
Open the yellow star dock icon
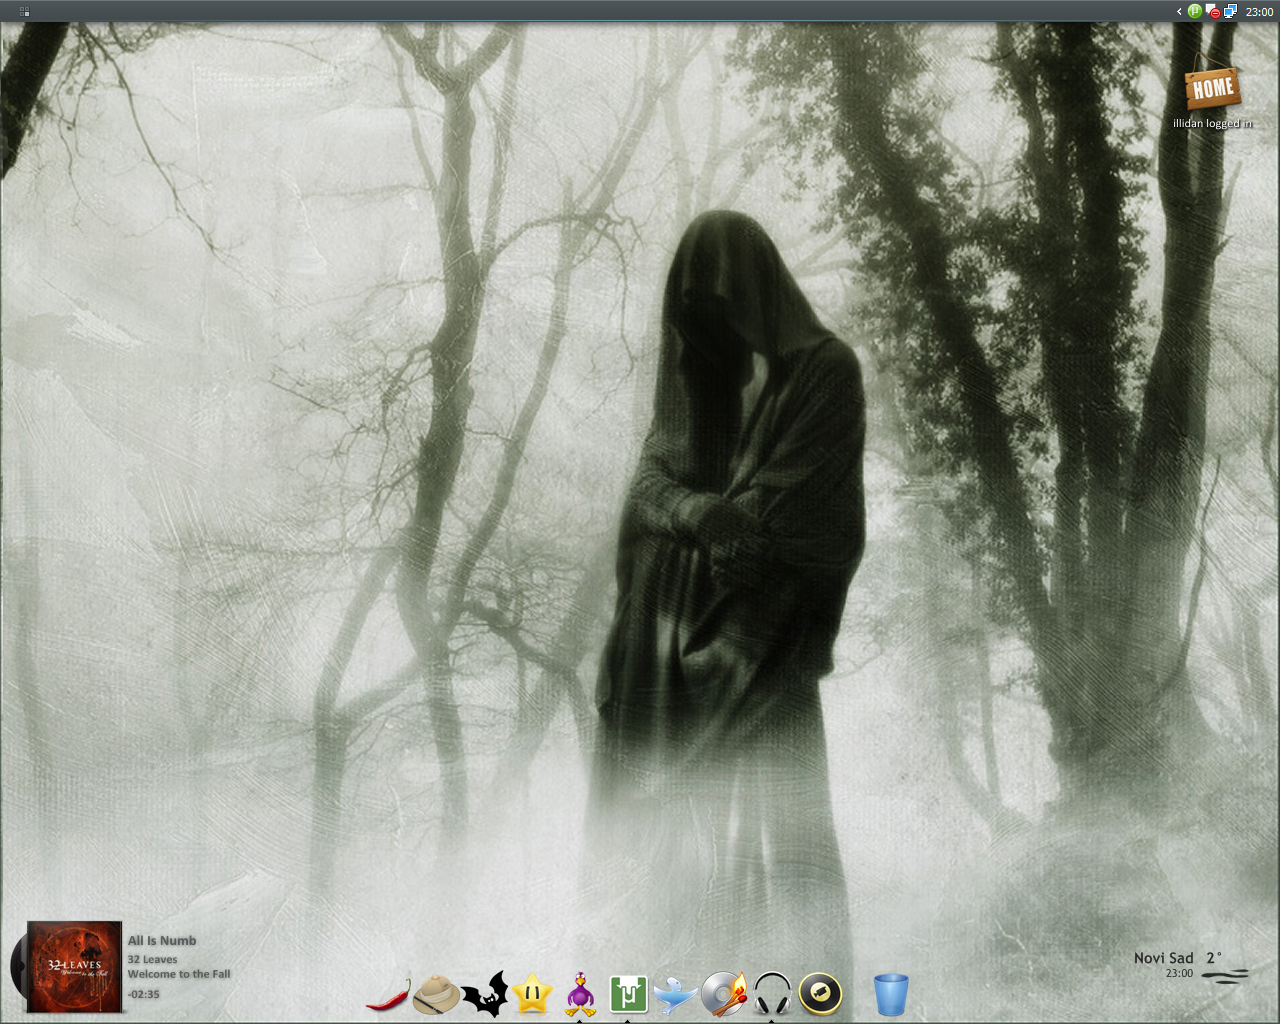pos(532,994)
